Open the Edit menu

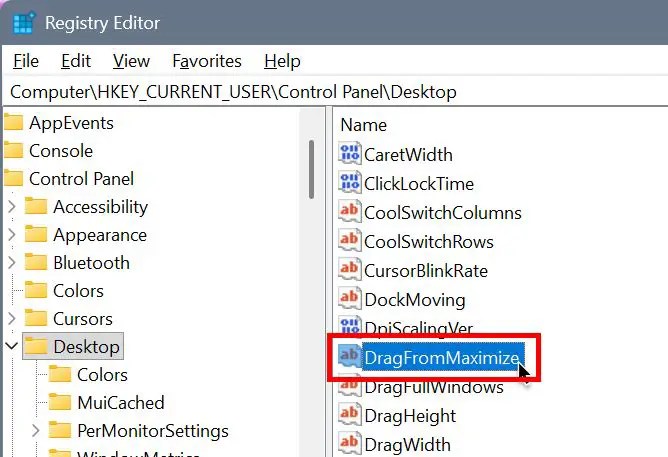coord(76,61)
